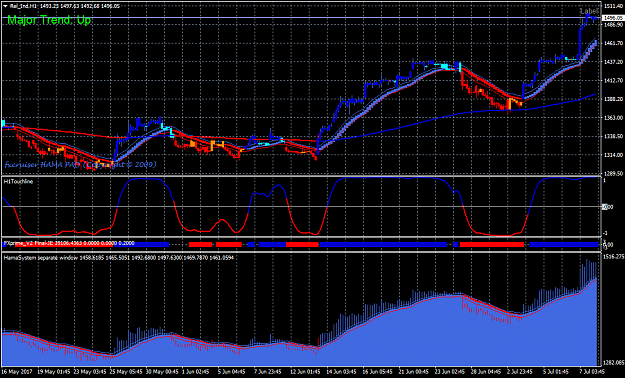This screenshot has width=625, height=378.
Task: Click the 16 May 2017 date label
Action: 17,371
